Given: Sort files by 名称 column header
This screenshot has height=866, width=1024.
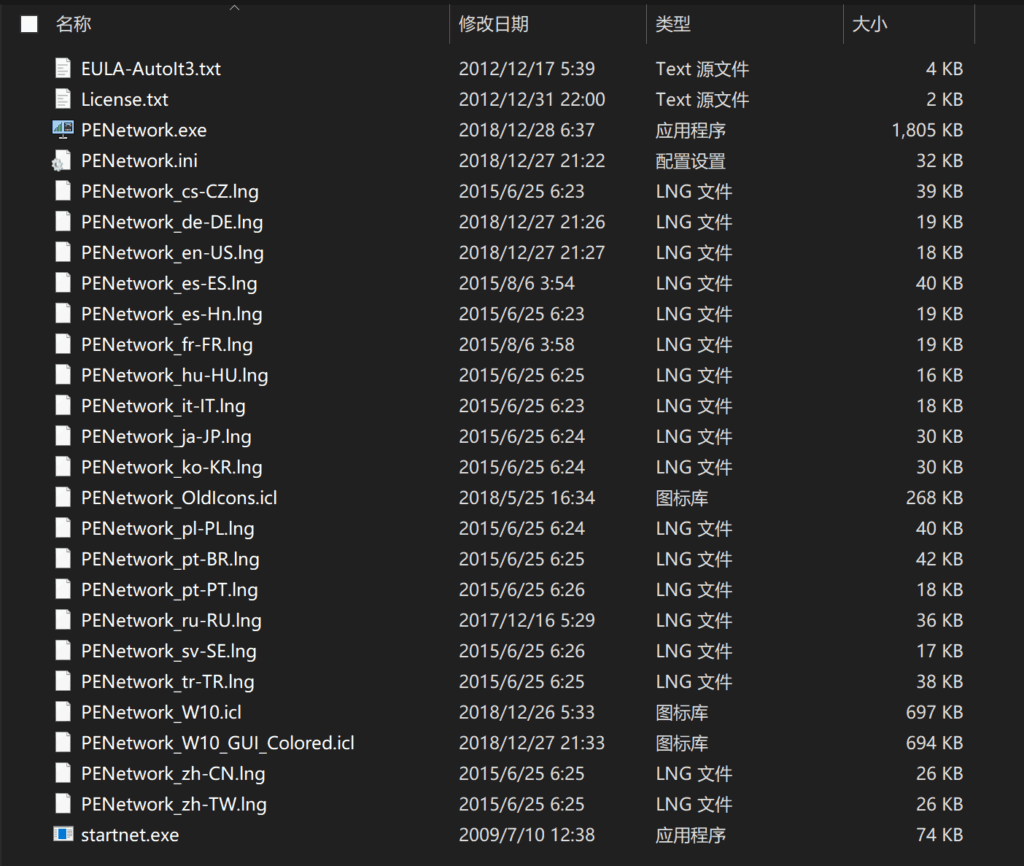Looking at the screenshot, I should [x=73, y=24].
